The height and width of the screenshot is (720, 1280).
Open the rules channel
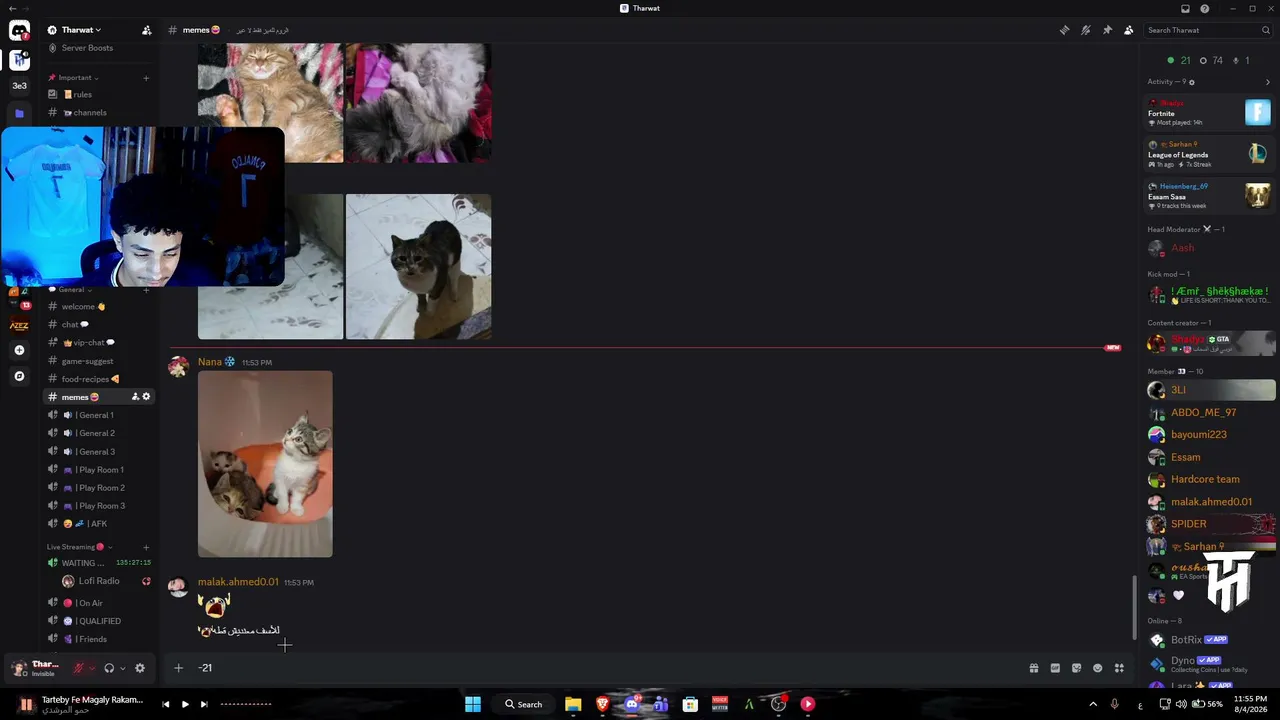click(x=99, y=95)
